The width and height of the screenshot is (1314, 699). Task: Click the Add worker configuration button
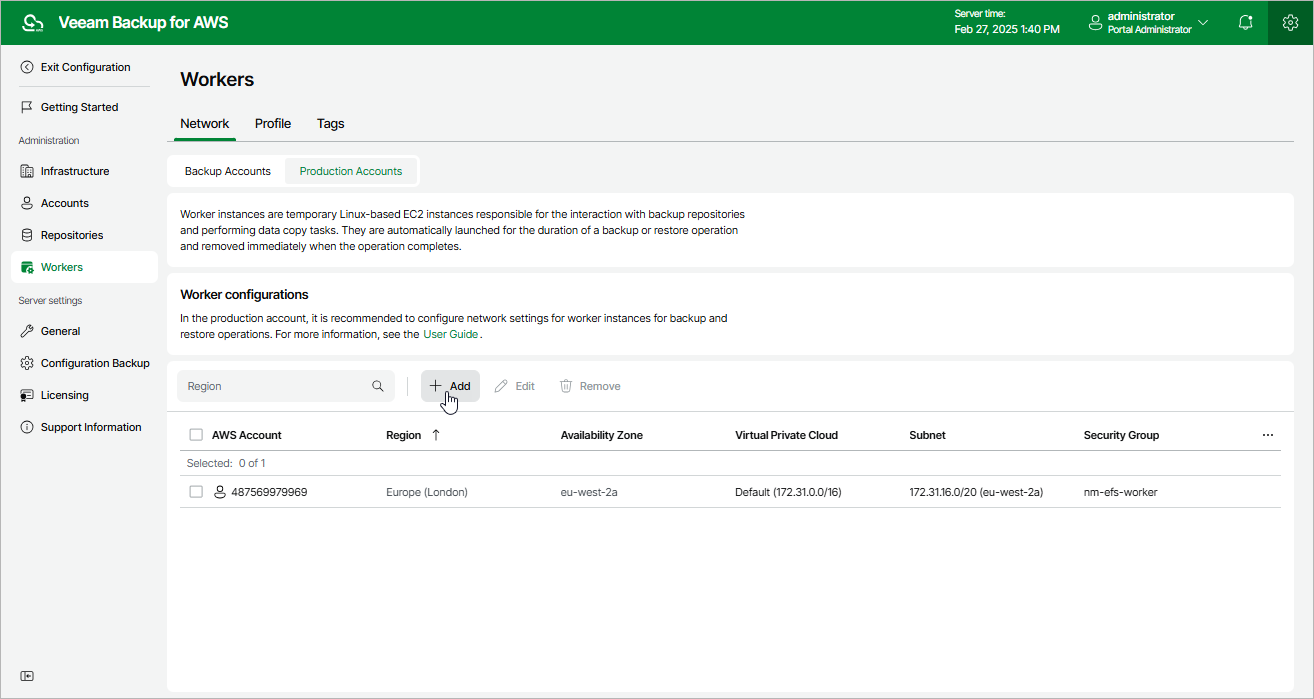[x=450, y=386]
